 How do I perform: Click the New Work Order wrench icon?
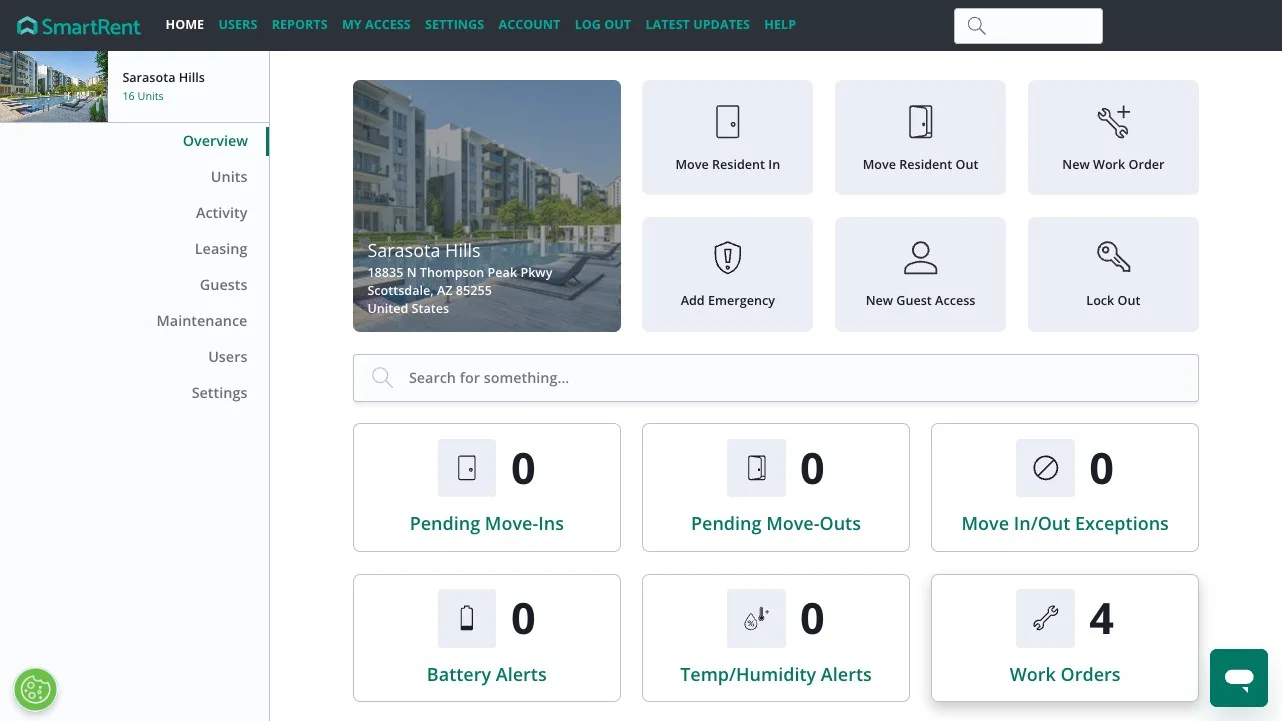point(1114,122)
